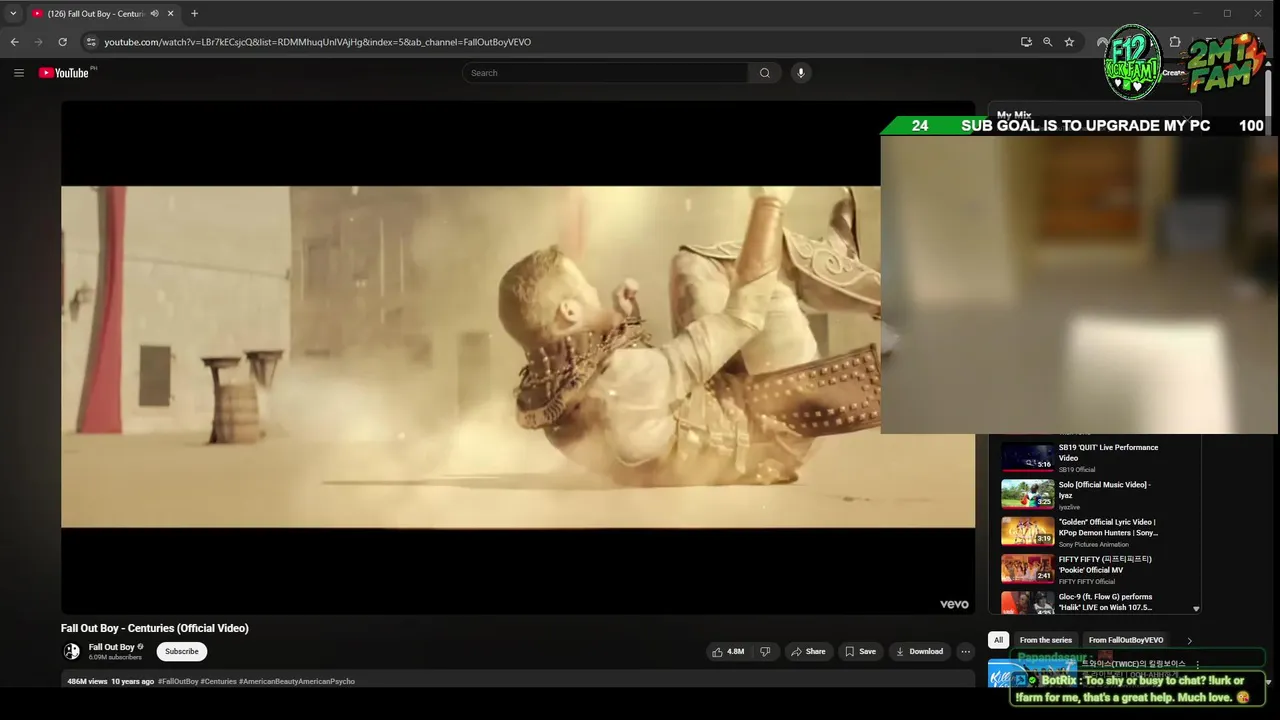Click the install app icon in the address bar

1026,42
